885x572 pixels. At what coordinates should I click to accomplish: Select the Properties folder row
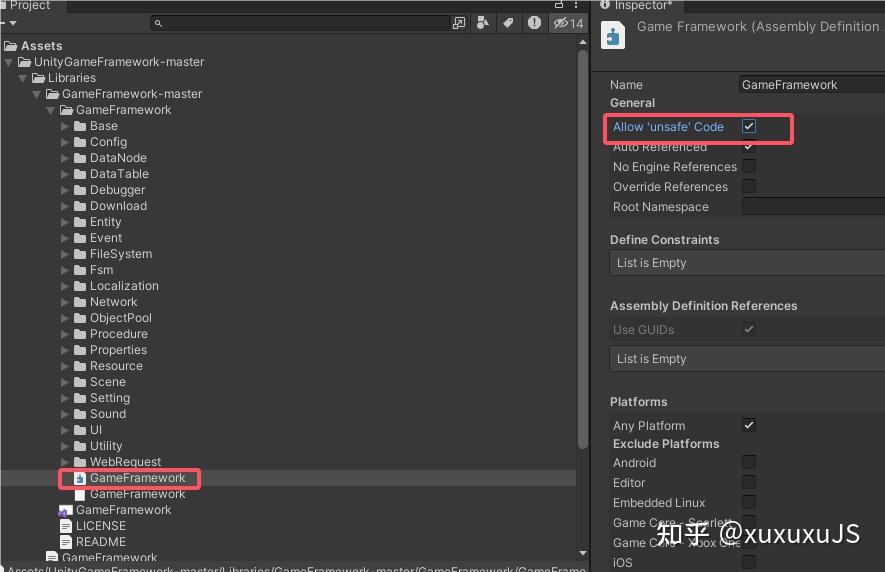288,350
